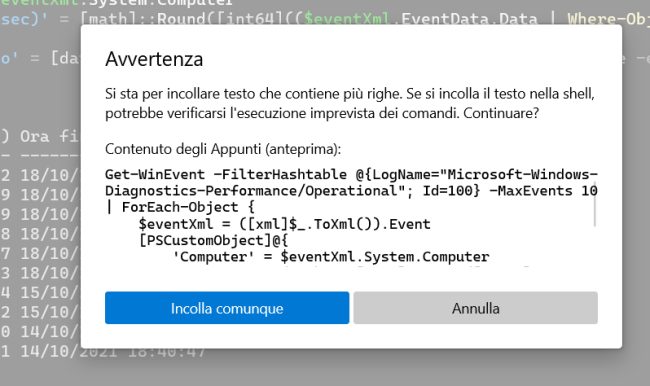Viewport: 650px width, 386px height.
Task: Click the Get-WinEvent line in the preview
Action: coord(351,175)
